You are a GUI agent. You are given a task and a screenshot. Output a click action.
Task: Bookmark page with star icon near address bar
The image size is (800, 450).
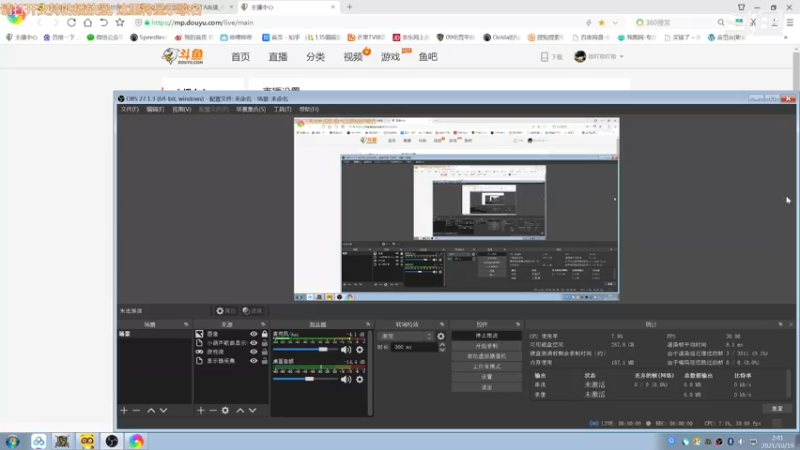[120, 22]
